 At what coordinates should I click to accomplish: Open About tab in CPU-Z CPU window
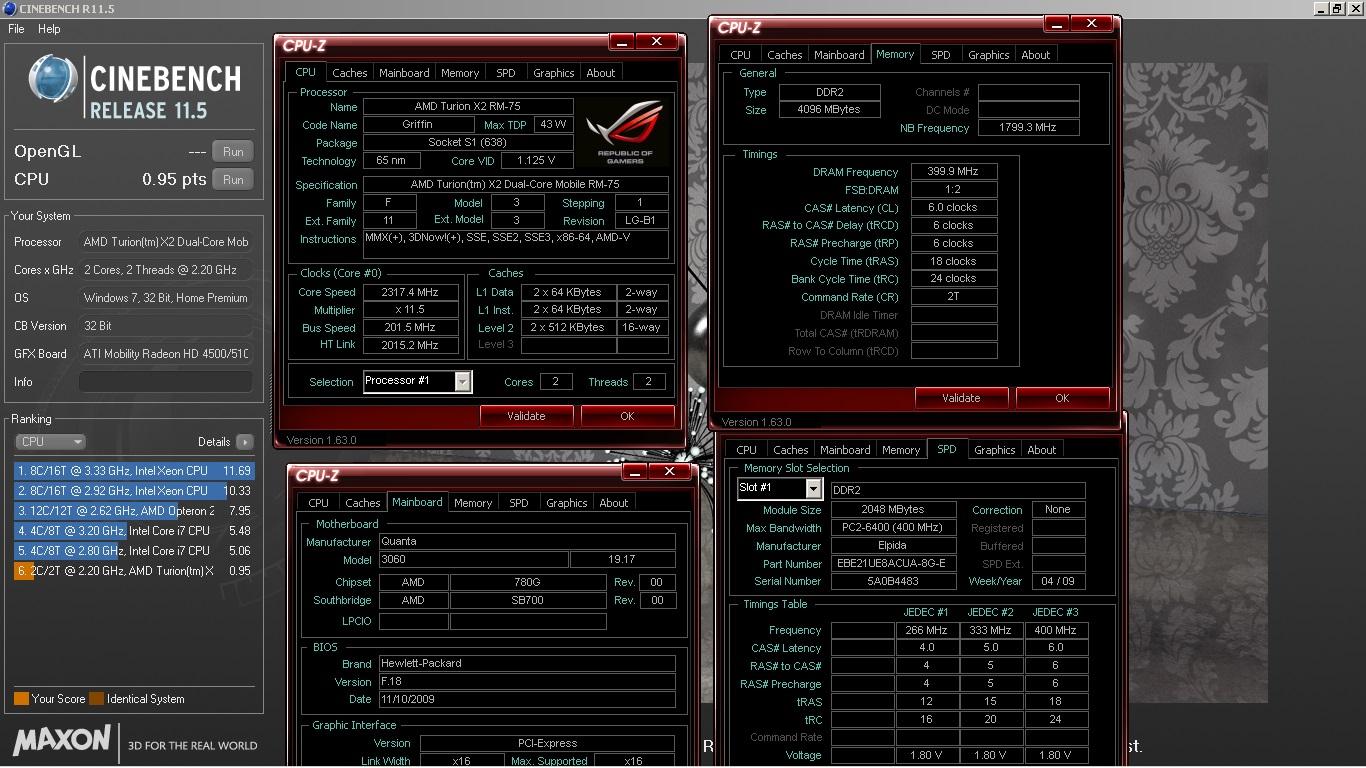pos(601,73)
